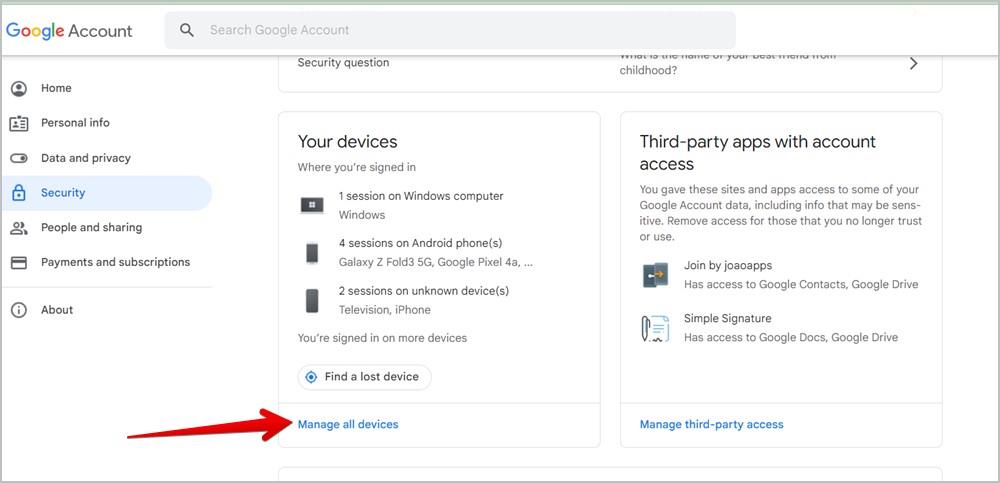Open 4 sessions on Android phone(s)
1000x483 pixels.
pyautogui.click(x=420, y=244)
